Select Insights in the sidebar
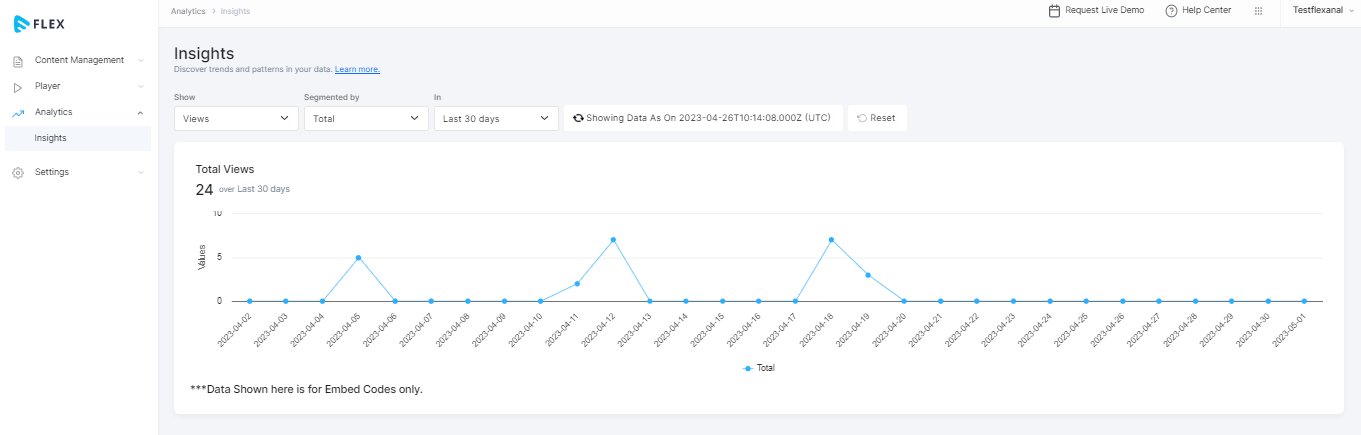The image size is (1361, 435). [51, 138]
